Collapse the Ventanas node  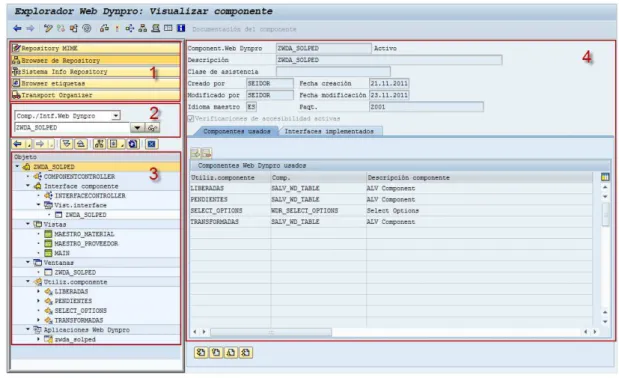[28, 262]
